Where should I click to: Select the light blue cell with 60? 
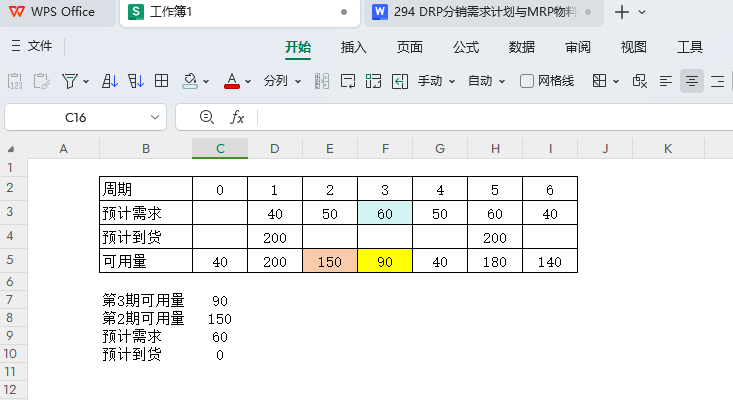[x=385, y=213]
